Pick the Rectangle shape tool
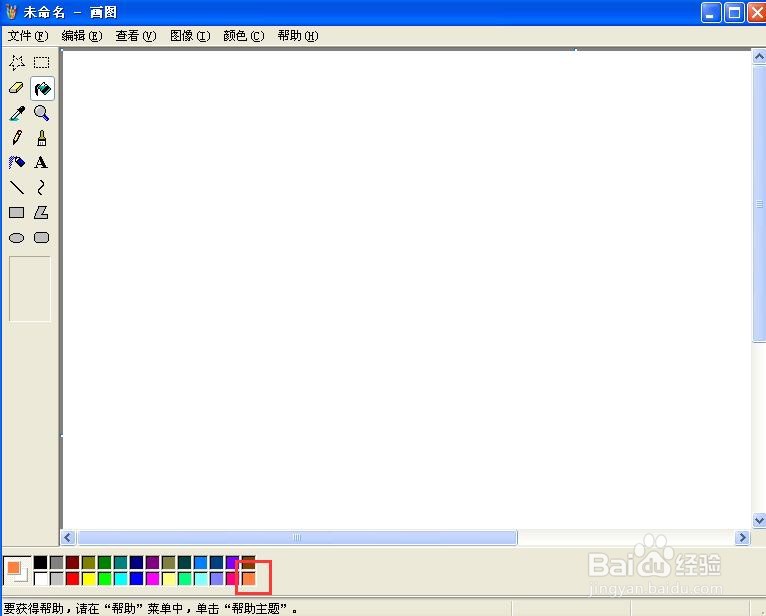 [x=17, y=212]
